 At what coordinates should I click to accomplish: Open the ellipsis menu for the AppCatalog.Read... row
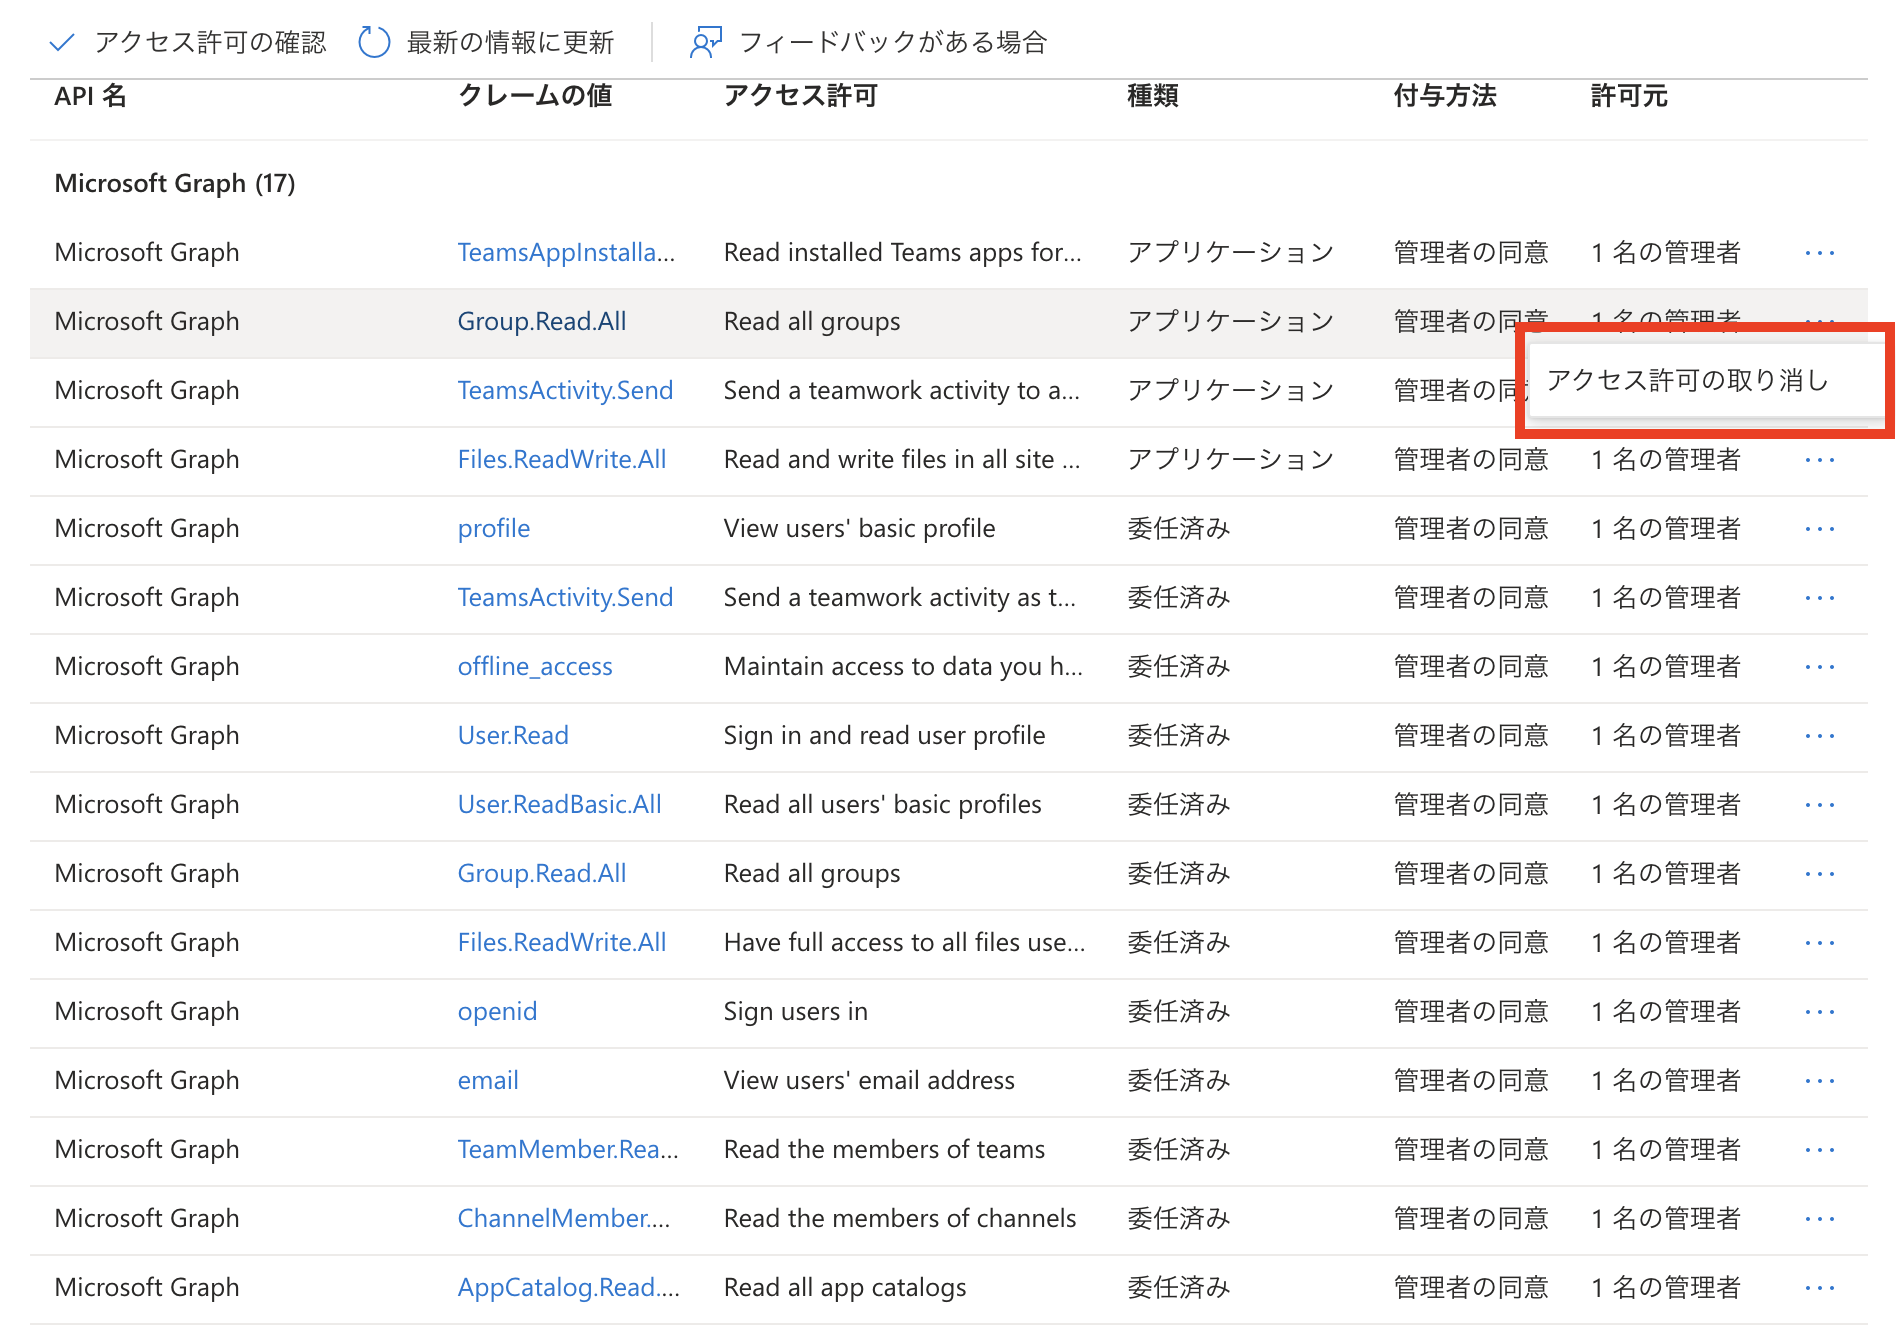pos(1820,1288)
